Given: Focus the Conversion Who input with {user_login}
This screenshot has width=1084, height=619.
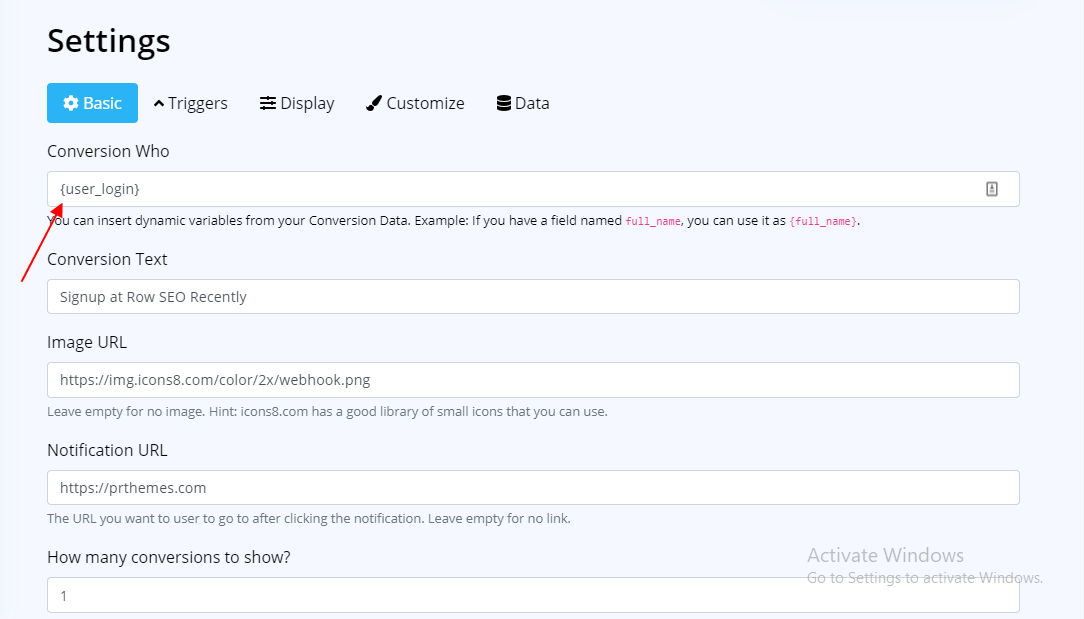Looking at the screenshot, I should pos(533,189).
